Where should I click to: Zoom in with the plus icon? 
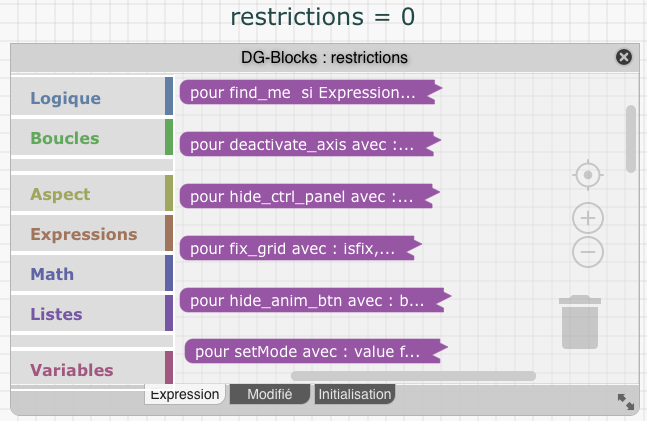pos(588,217)
